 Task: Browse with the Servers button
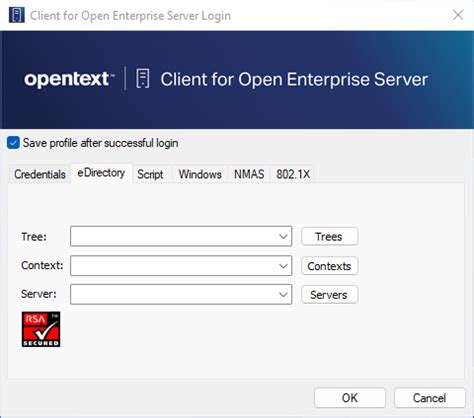pos(330,295)
